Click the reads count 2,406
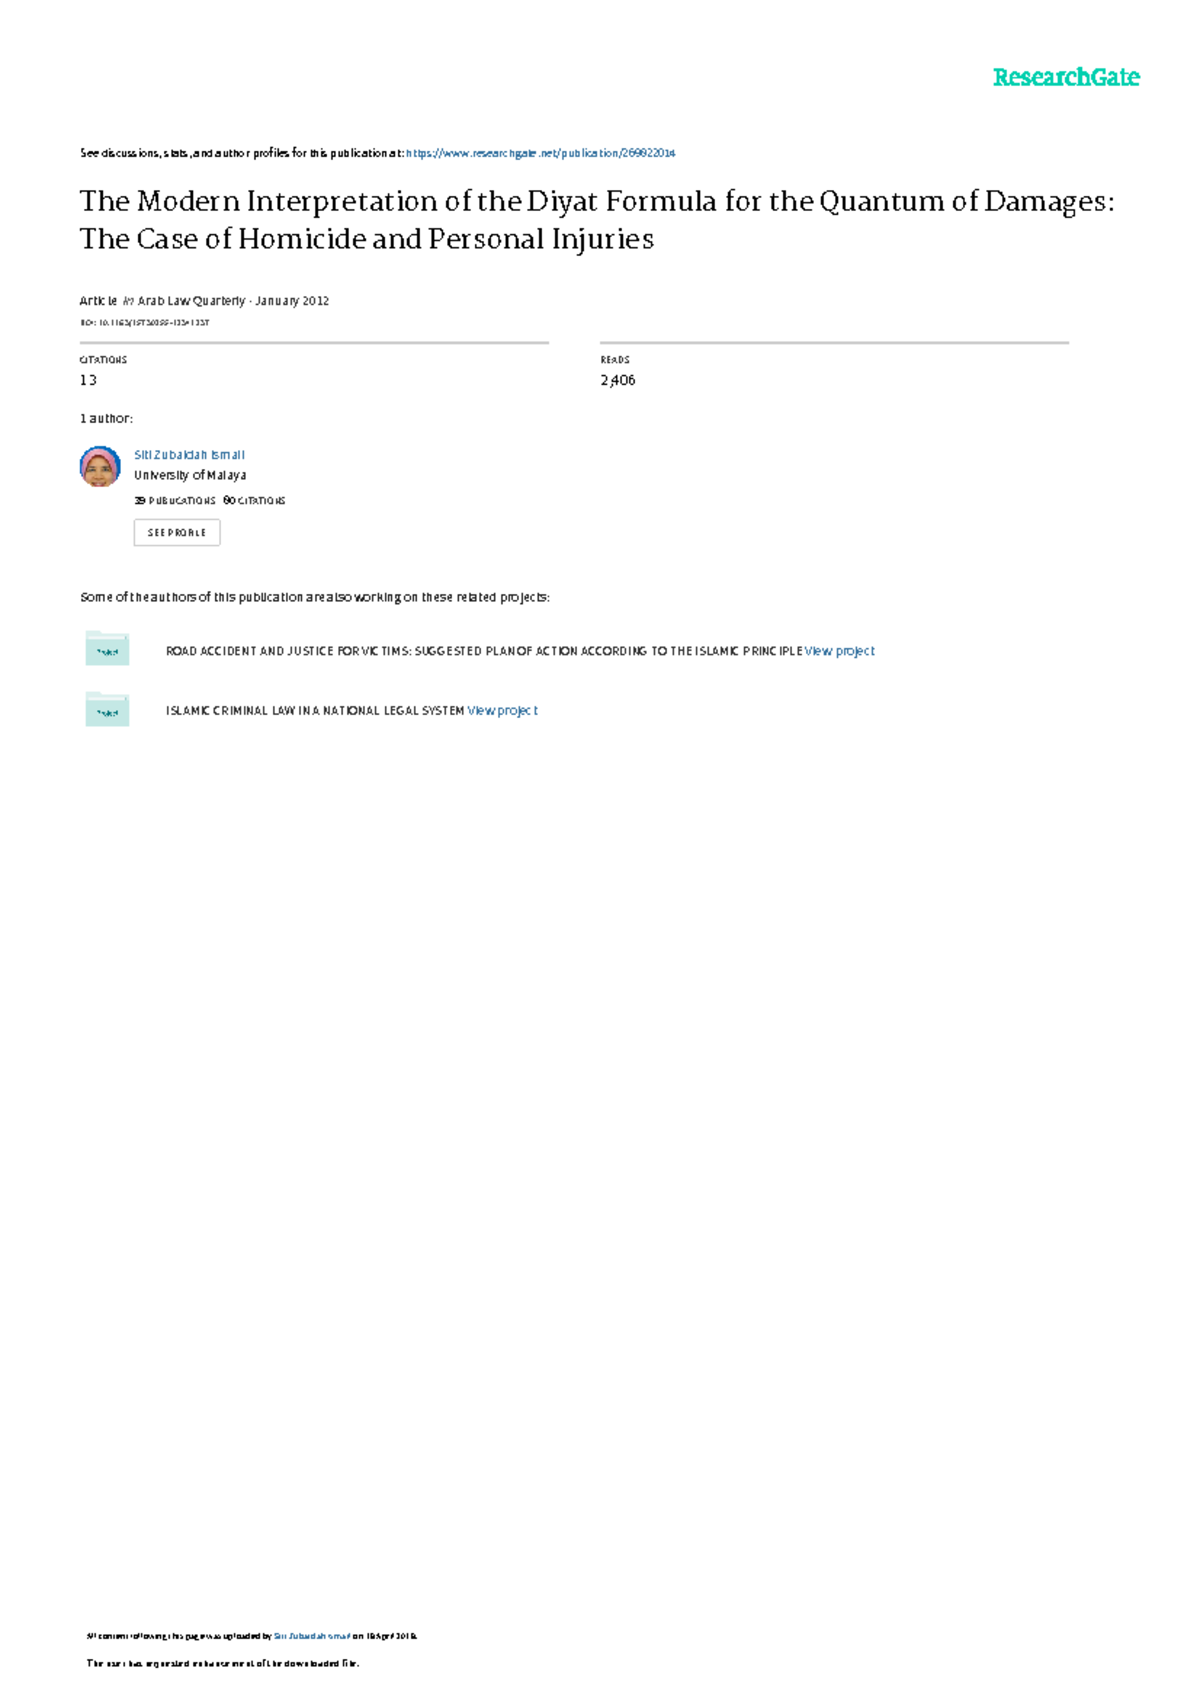This screenshot has width=1200, height=1697. coord(618,380)
